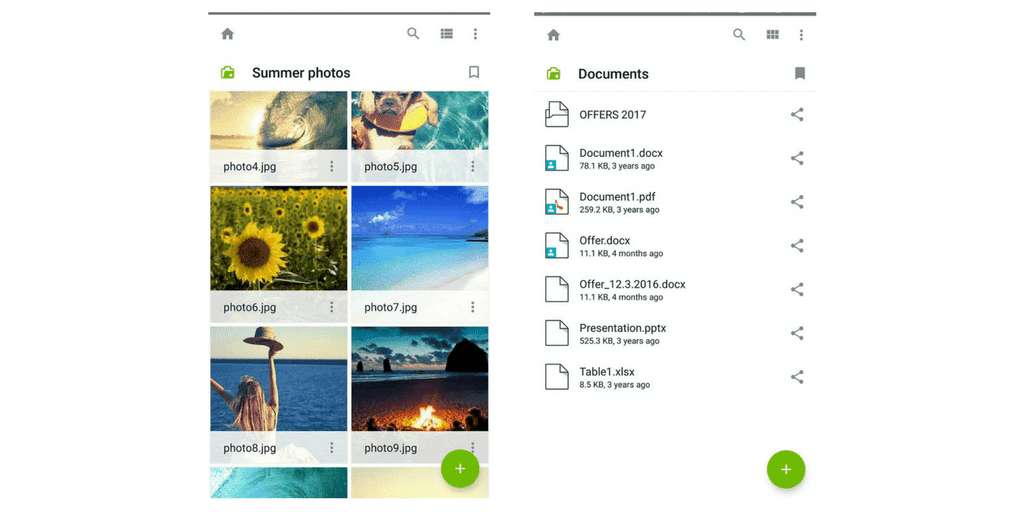Share Table1.xlsx
The height and width of the screenshot is (512, 1024).
point(797,377)
